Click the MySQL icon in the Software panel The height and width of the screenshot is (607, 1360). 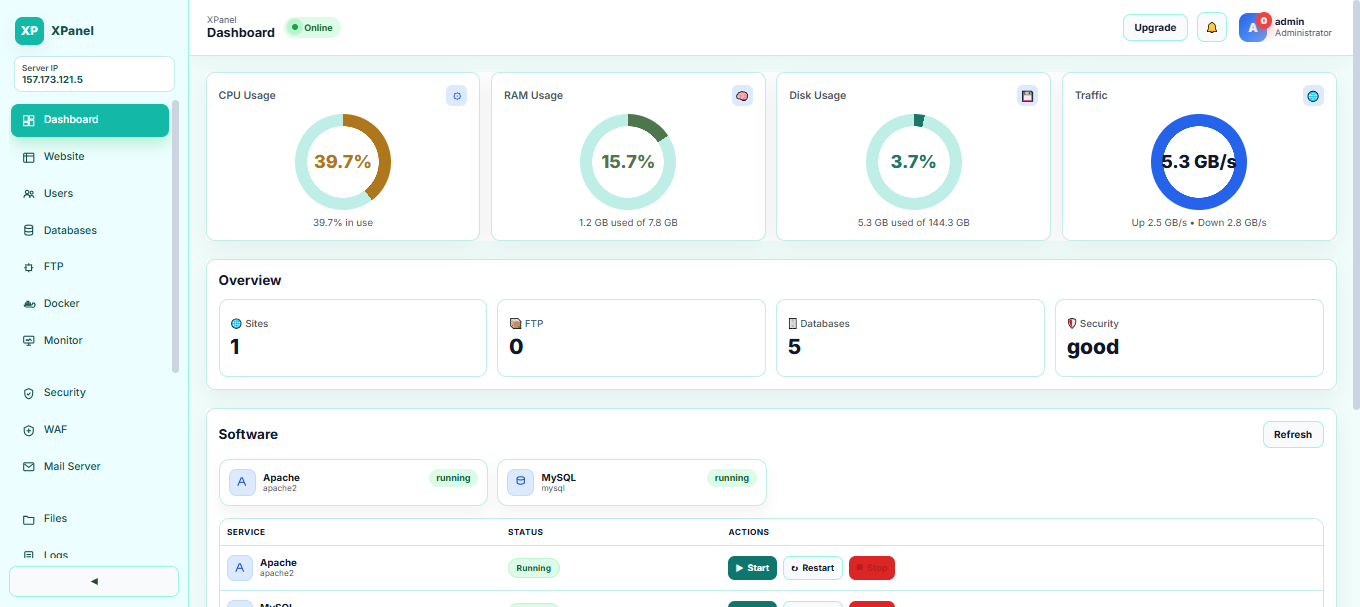click(x=519, y=482)
